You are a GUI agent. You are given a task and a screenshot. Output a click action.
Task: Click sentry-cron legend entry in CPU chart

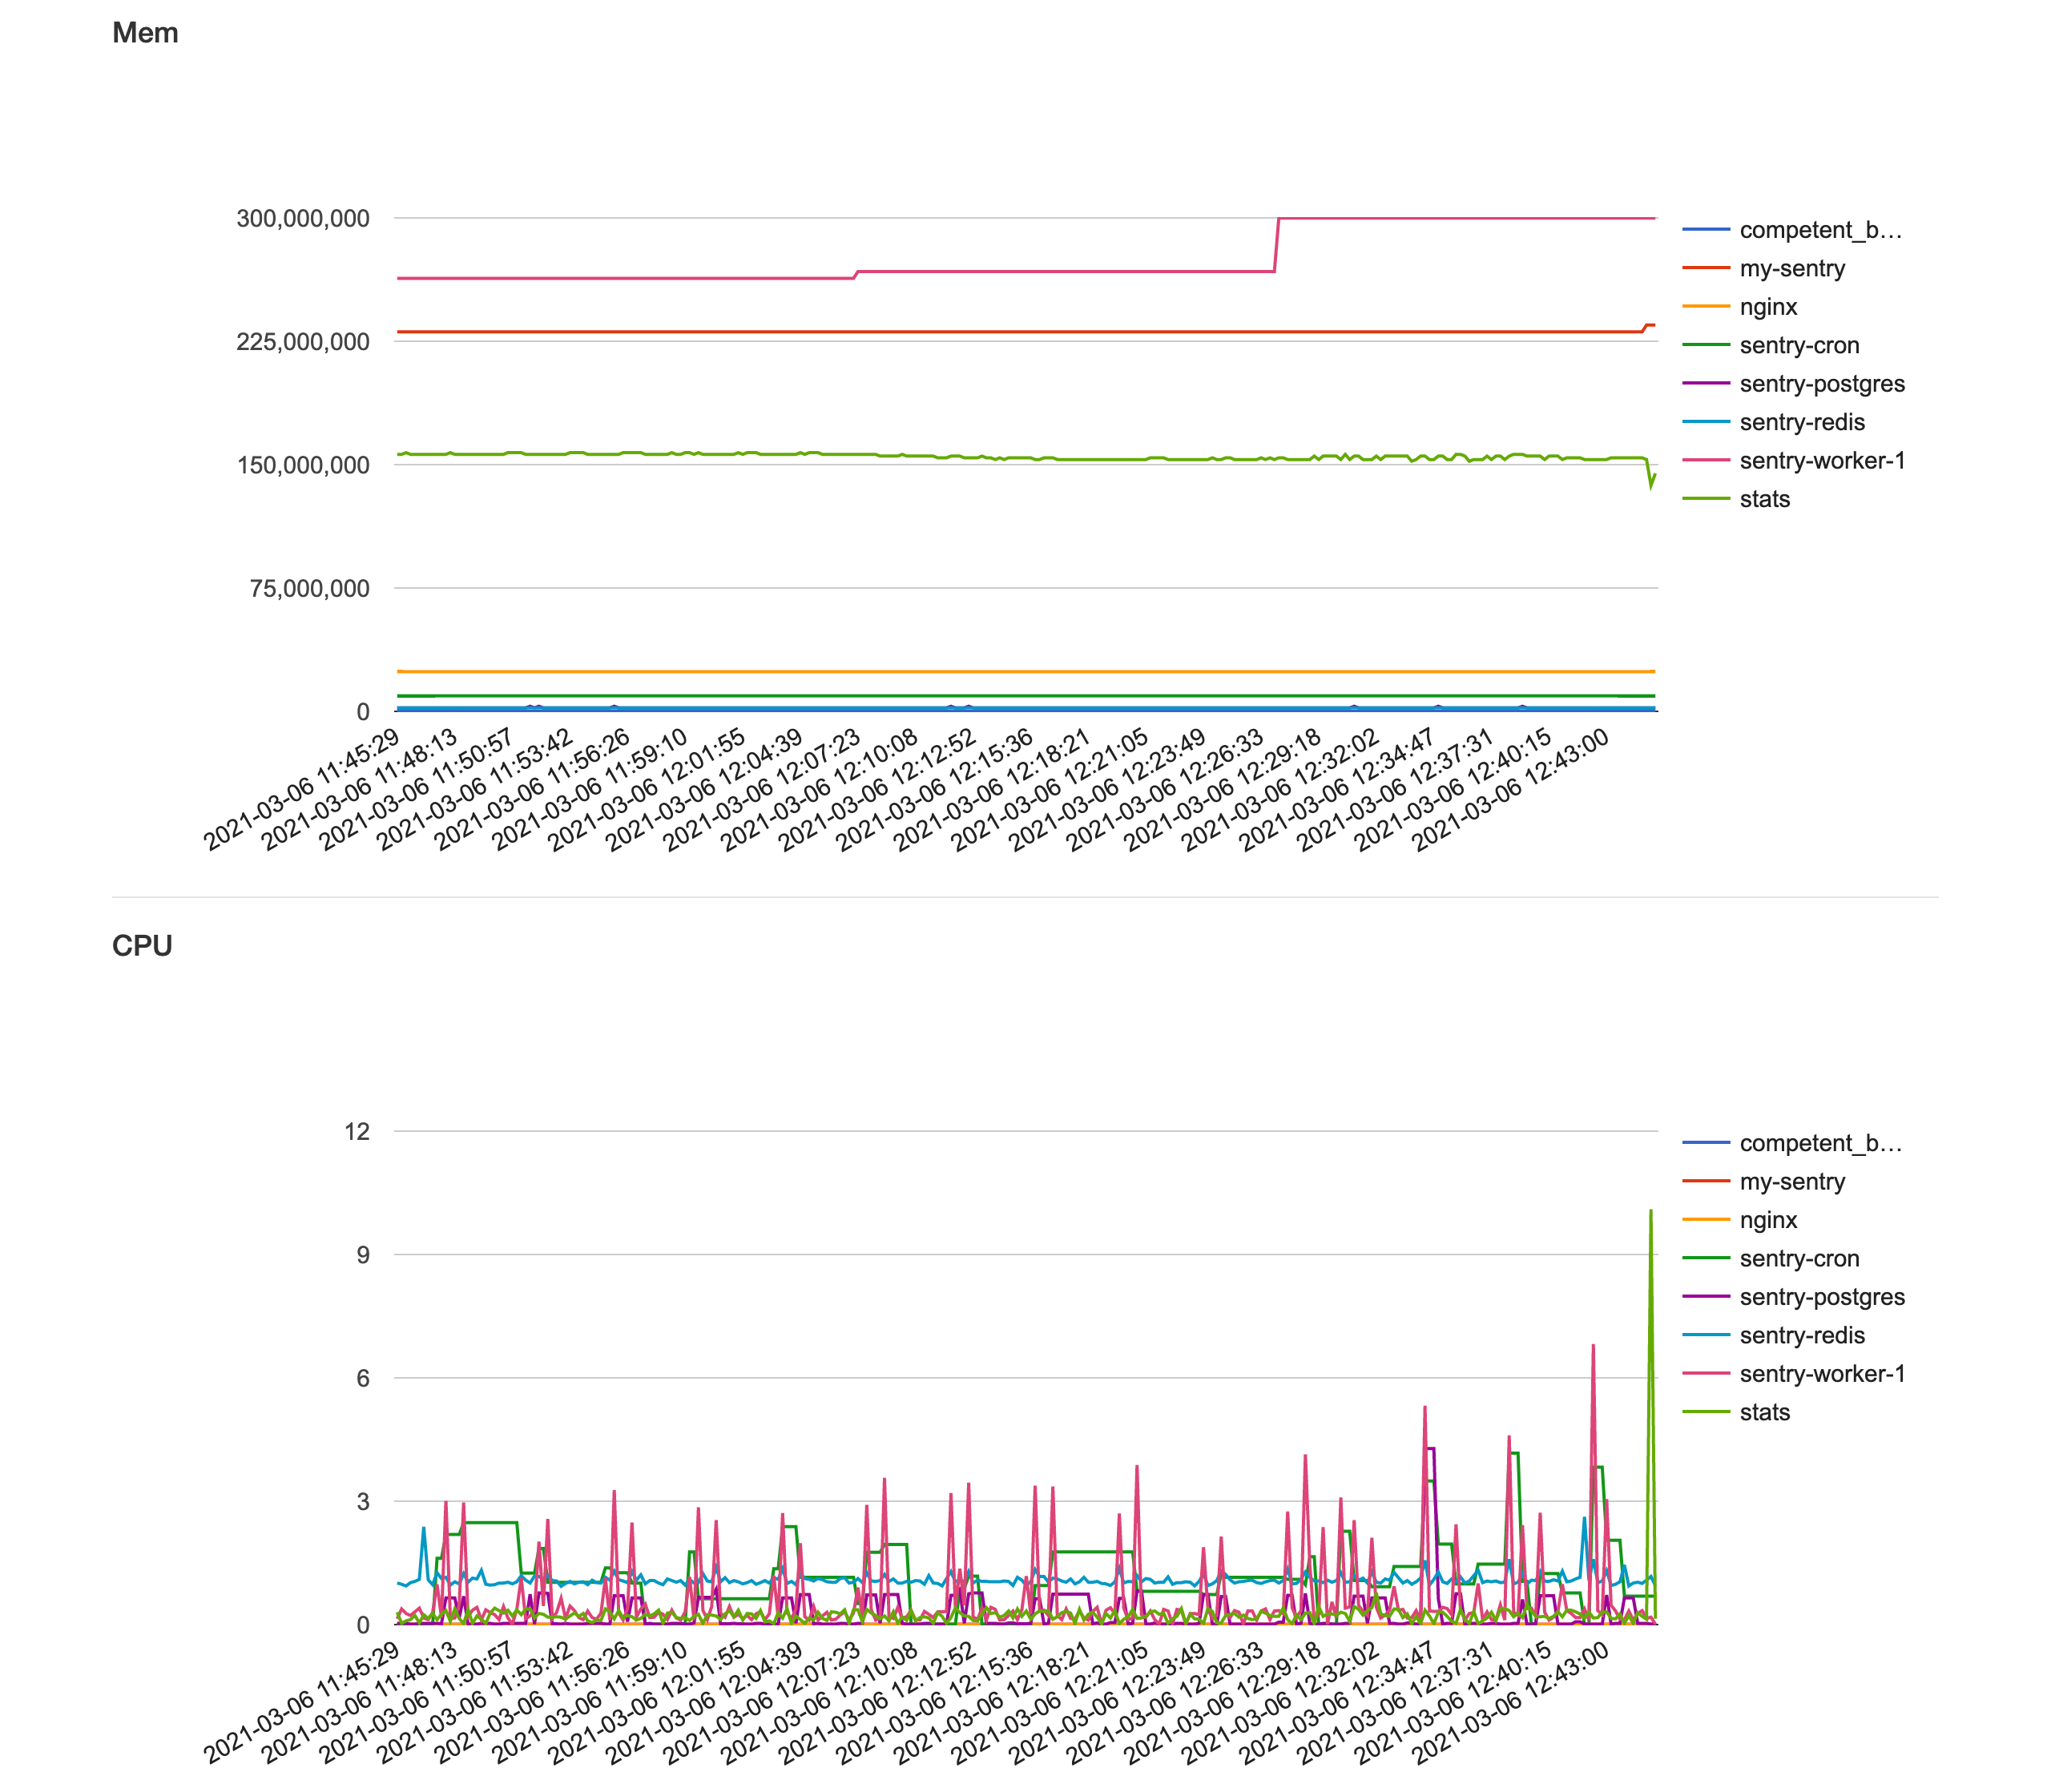tap(1771, 1258)
